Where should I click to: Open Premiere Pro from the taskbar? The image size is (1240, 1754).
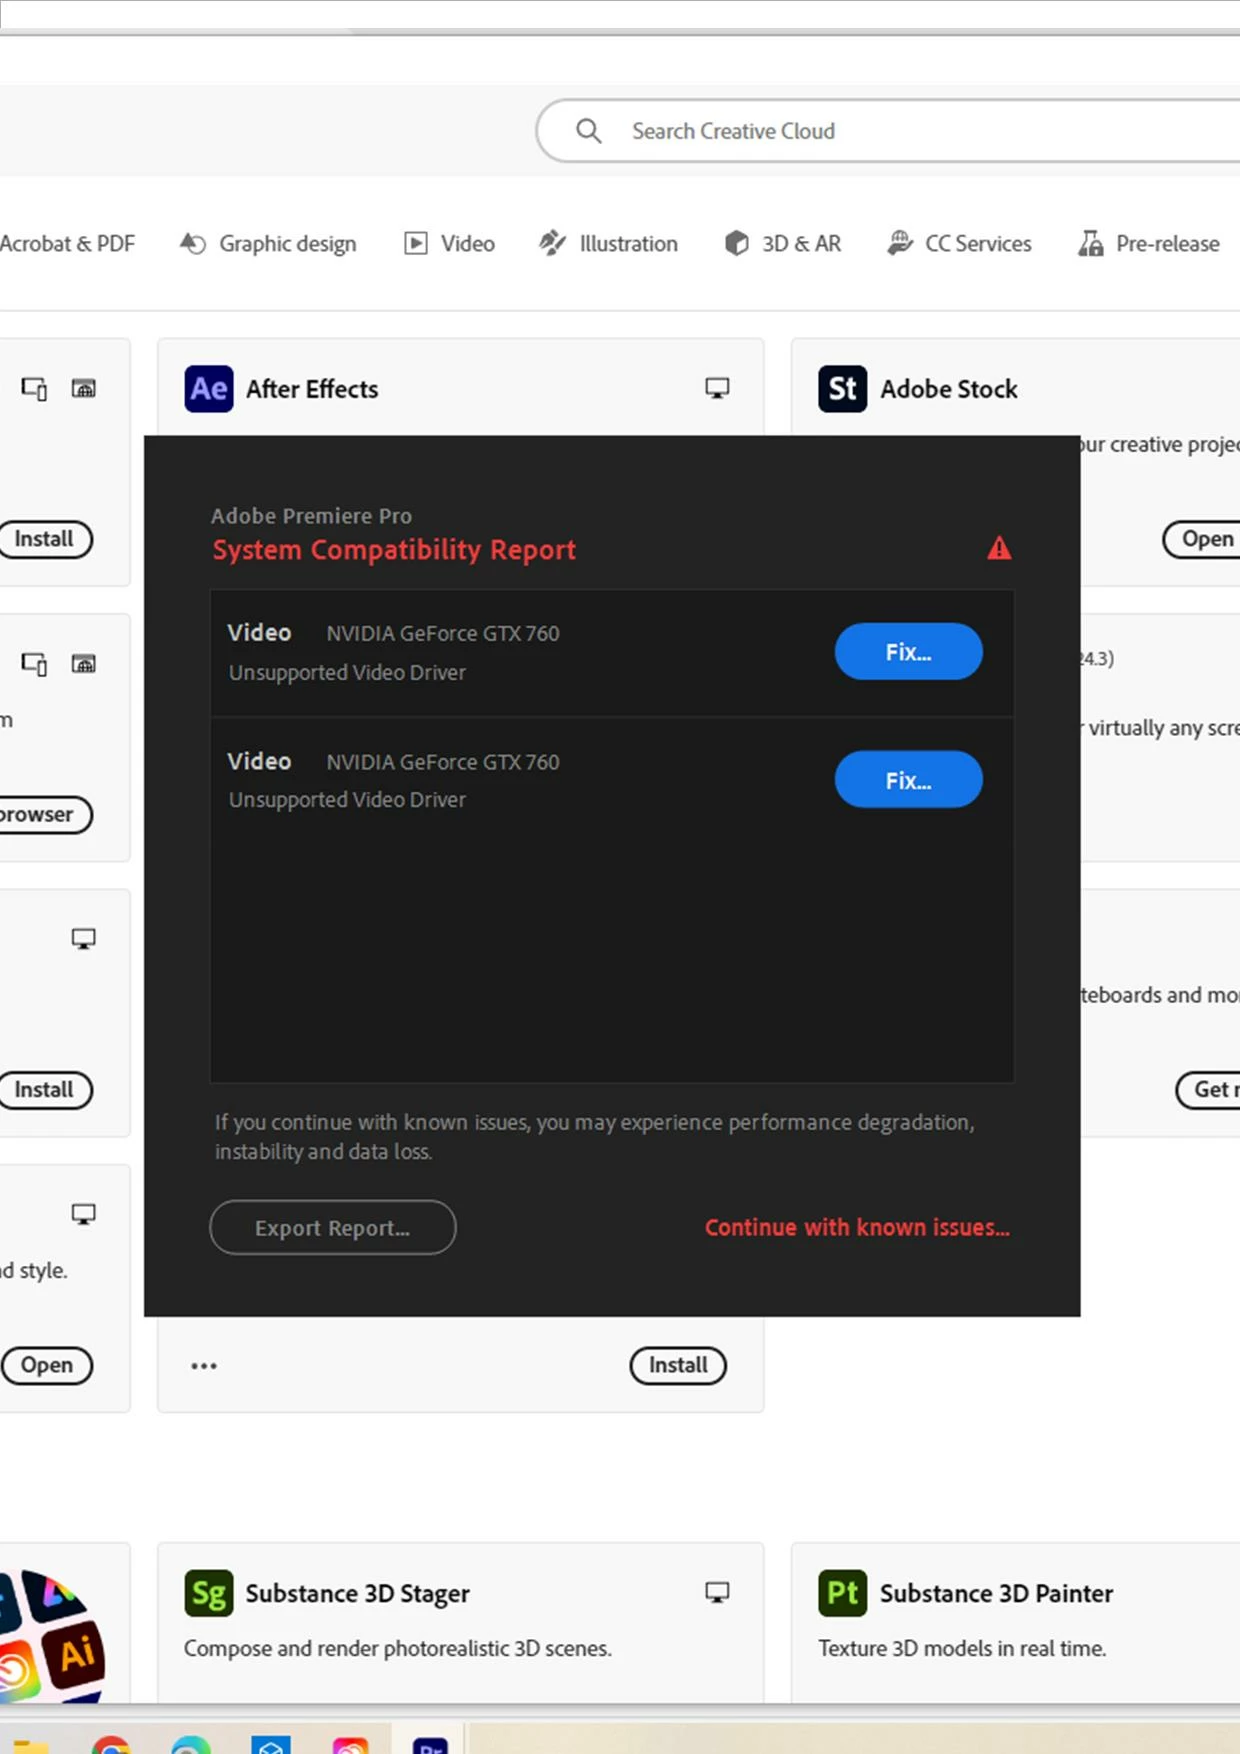pos(431,1745)
